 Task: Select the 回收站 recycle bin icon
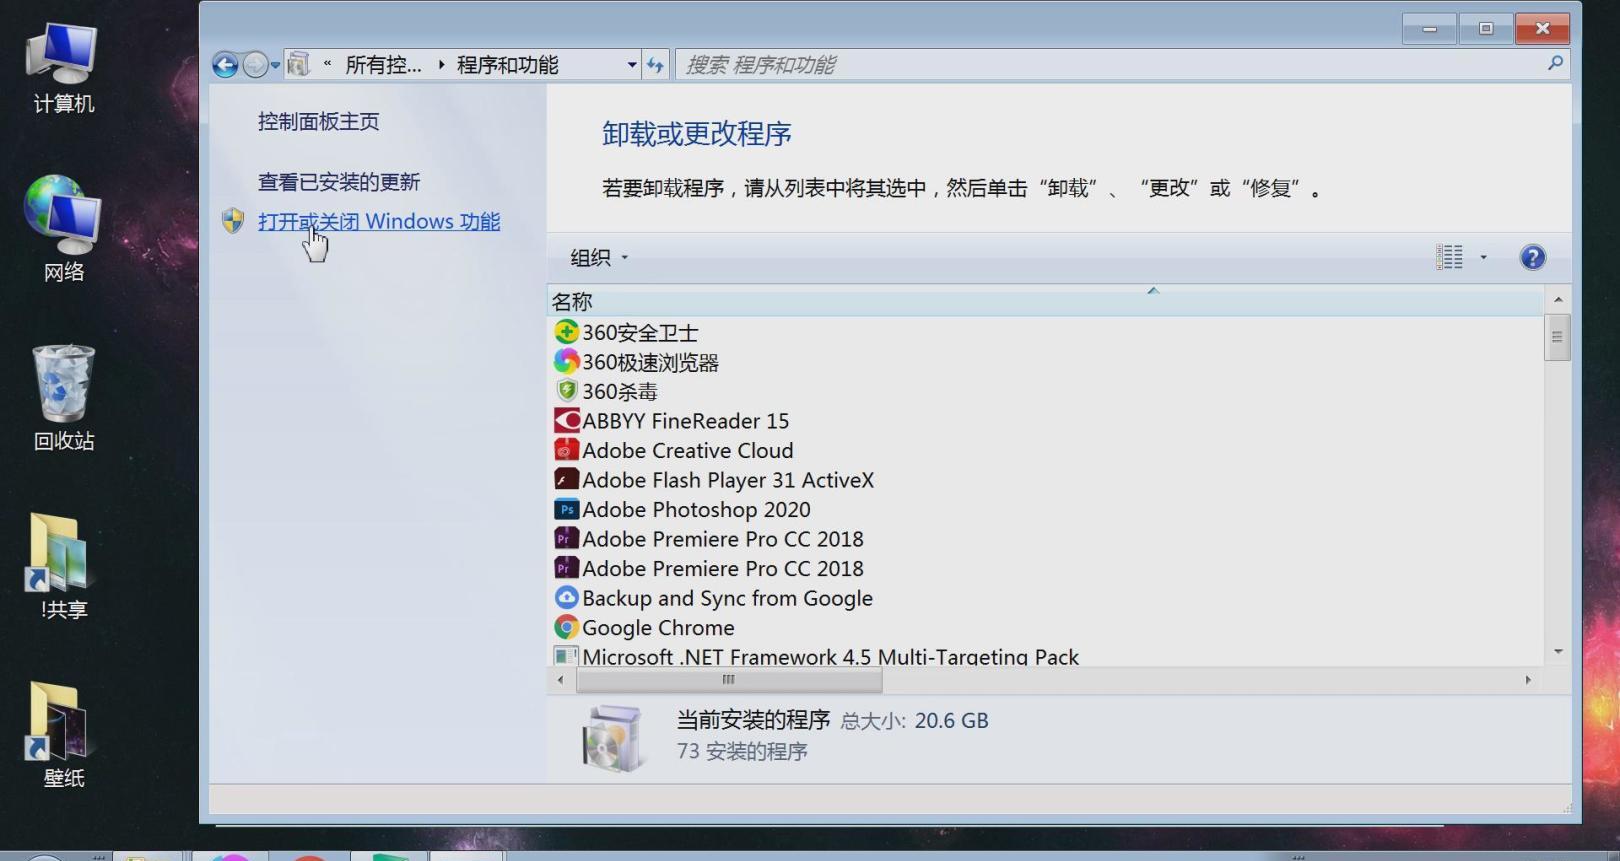63,398
